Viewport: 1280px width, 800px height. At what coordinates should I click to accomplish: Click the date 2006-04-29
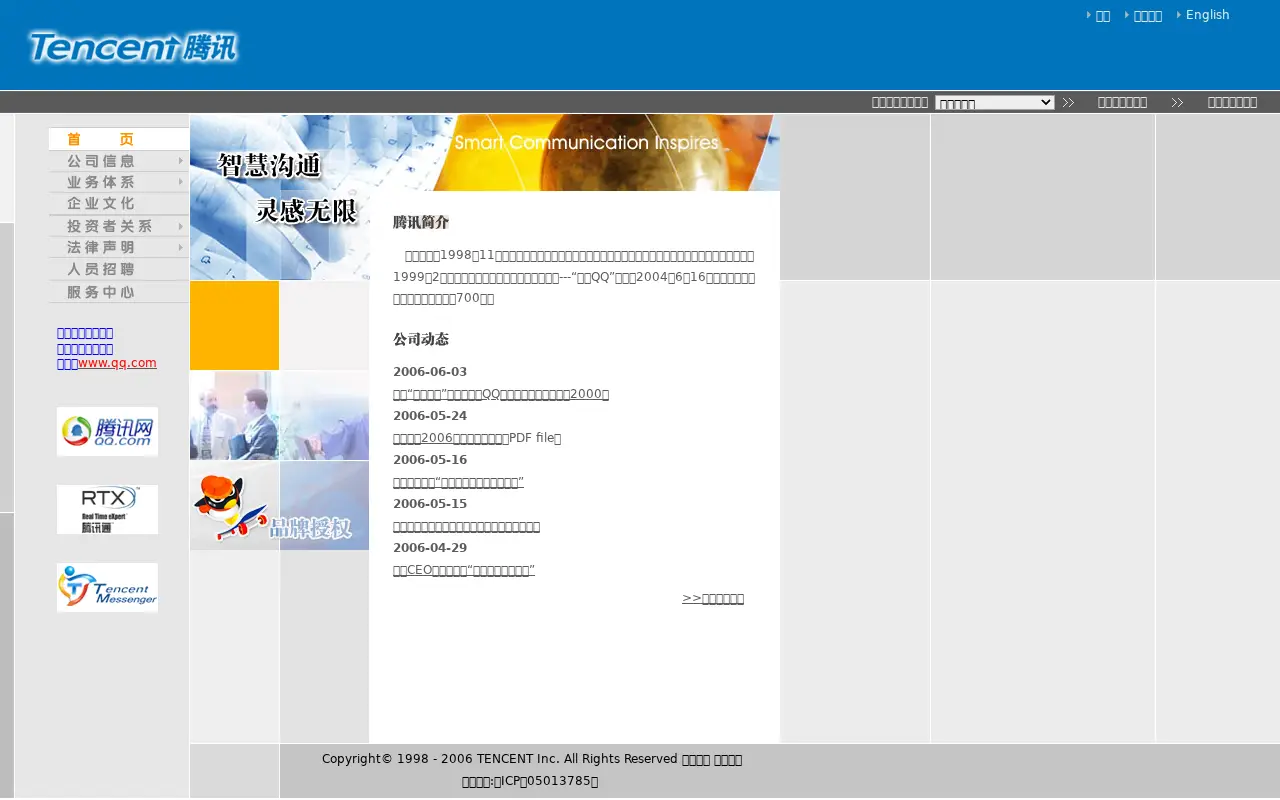(430, 548)
